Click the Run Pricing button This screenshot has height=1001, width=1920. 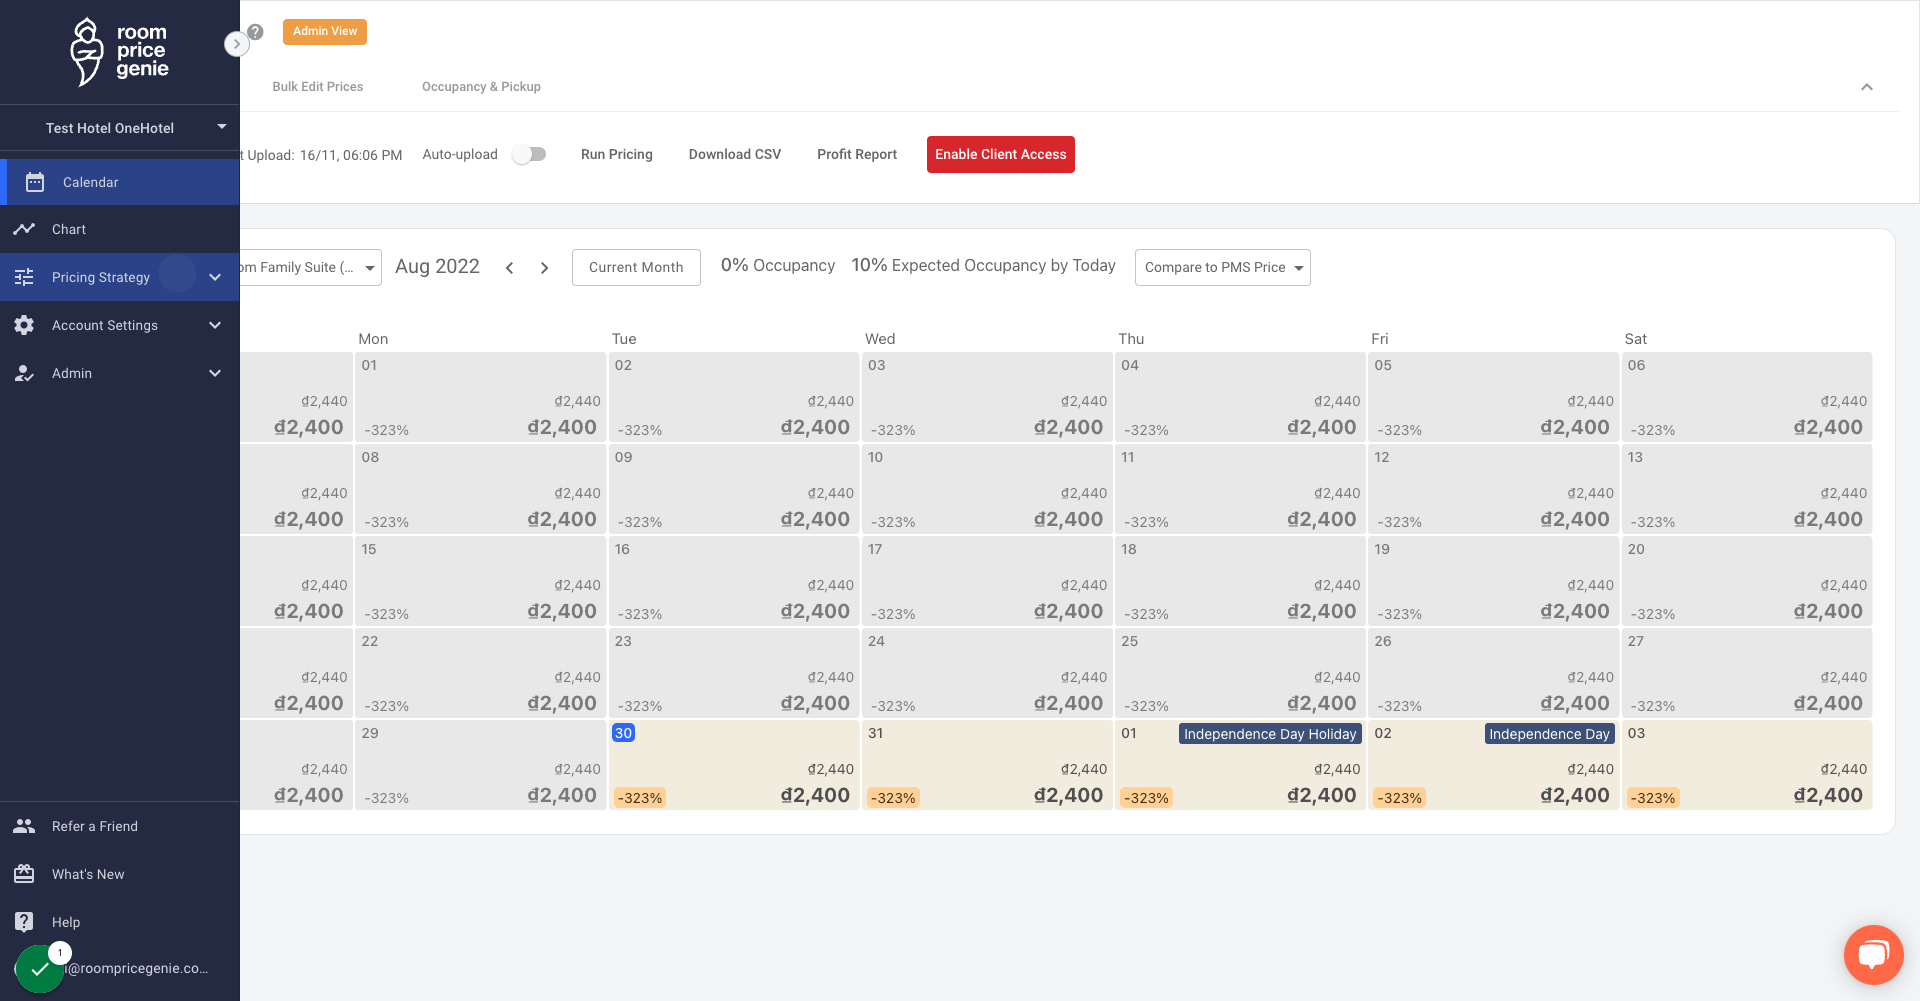pos(617,154)
